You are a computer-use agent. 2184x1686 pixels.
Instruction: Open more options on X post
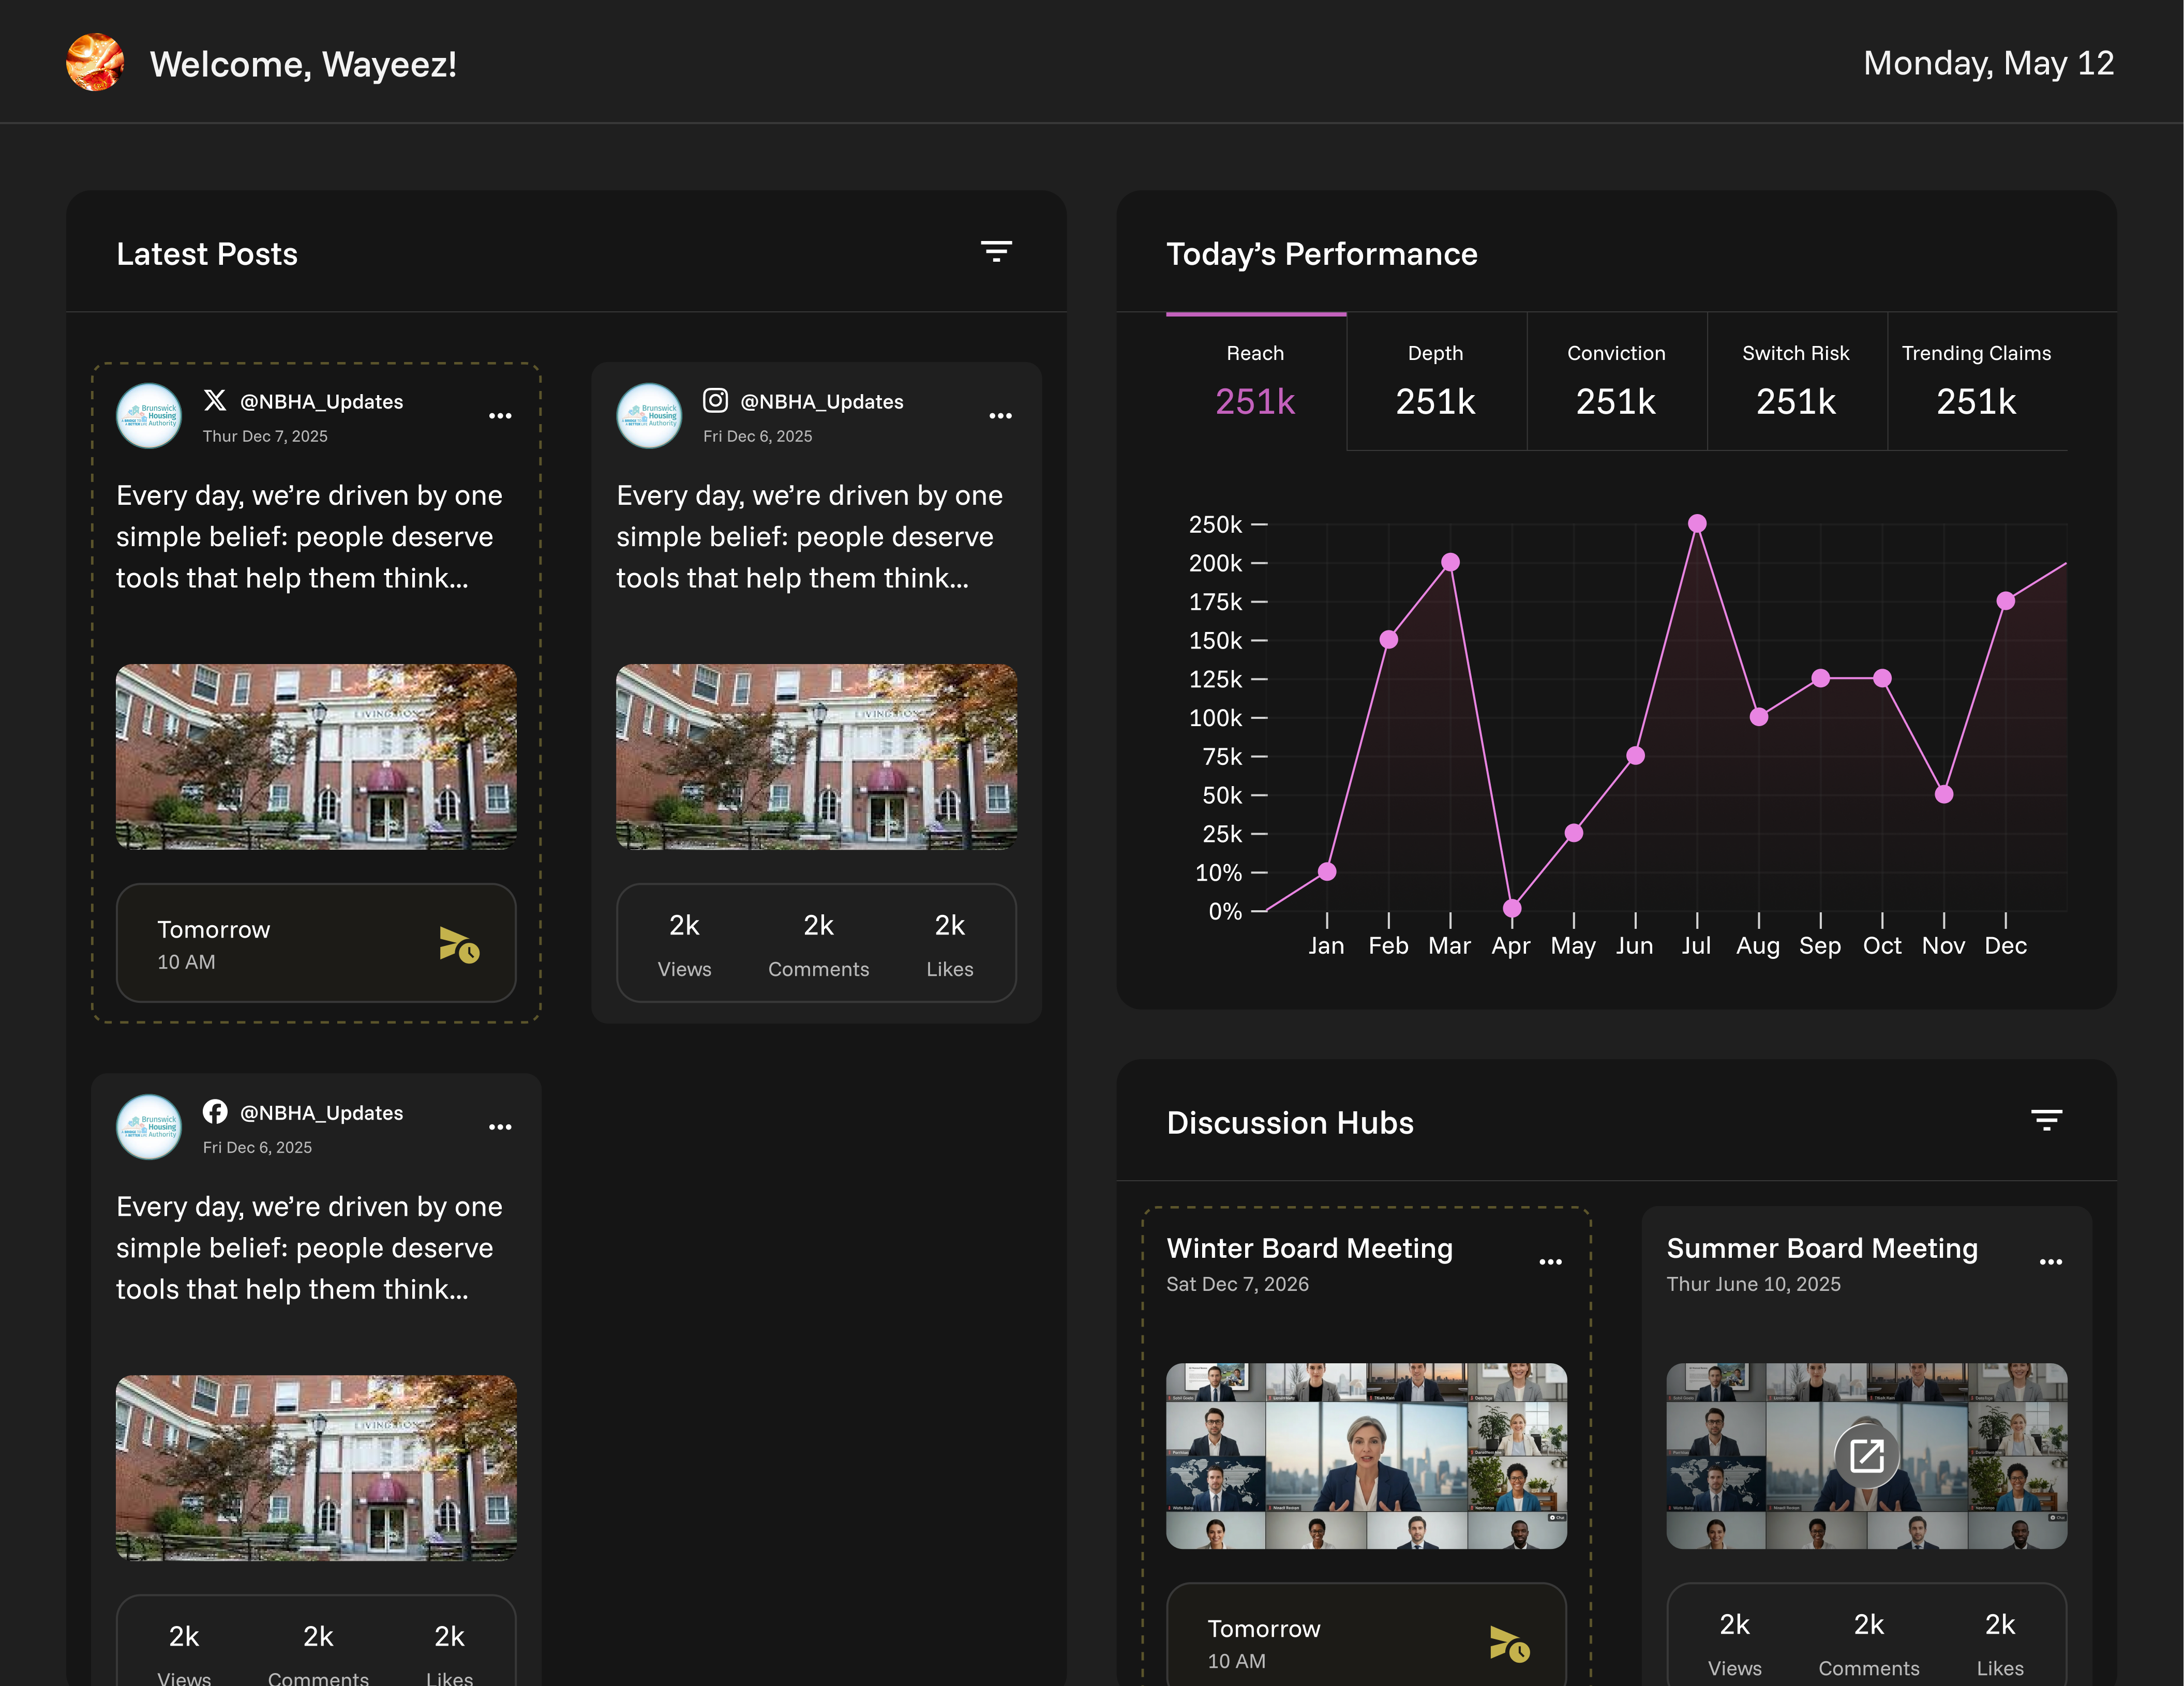[x=500, y=416]
